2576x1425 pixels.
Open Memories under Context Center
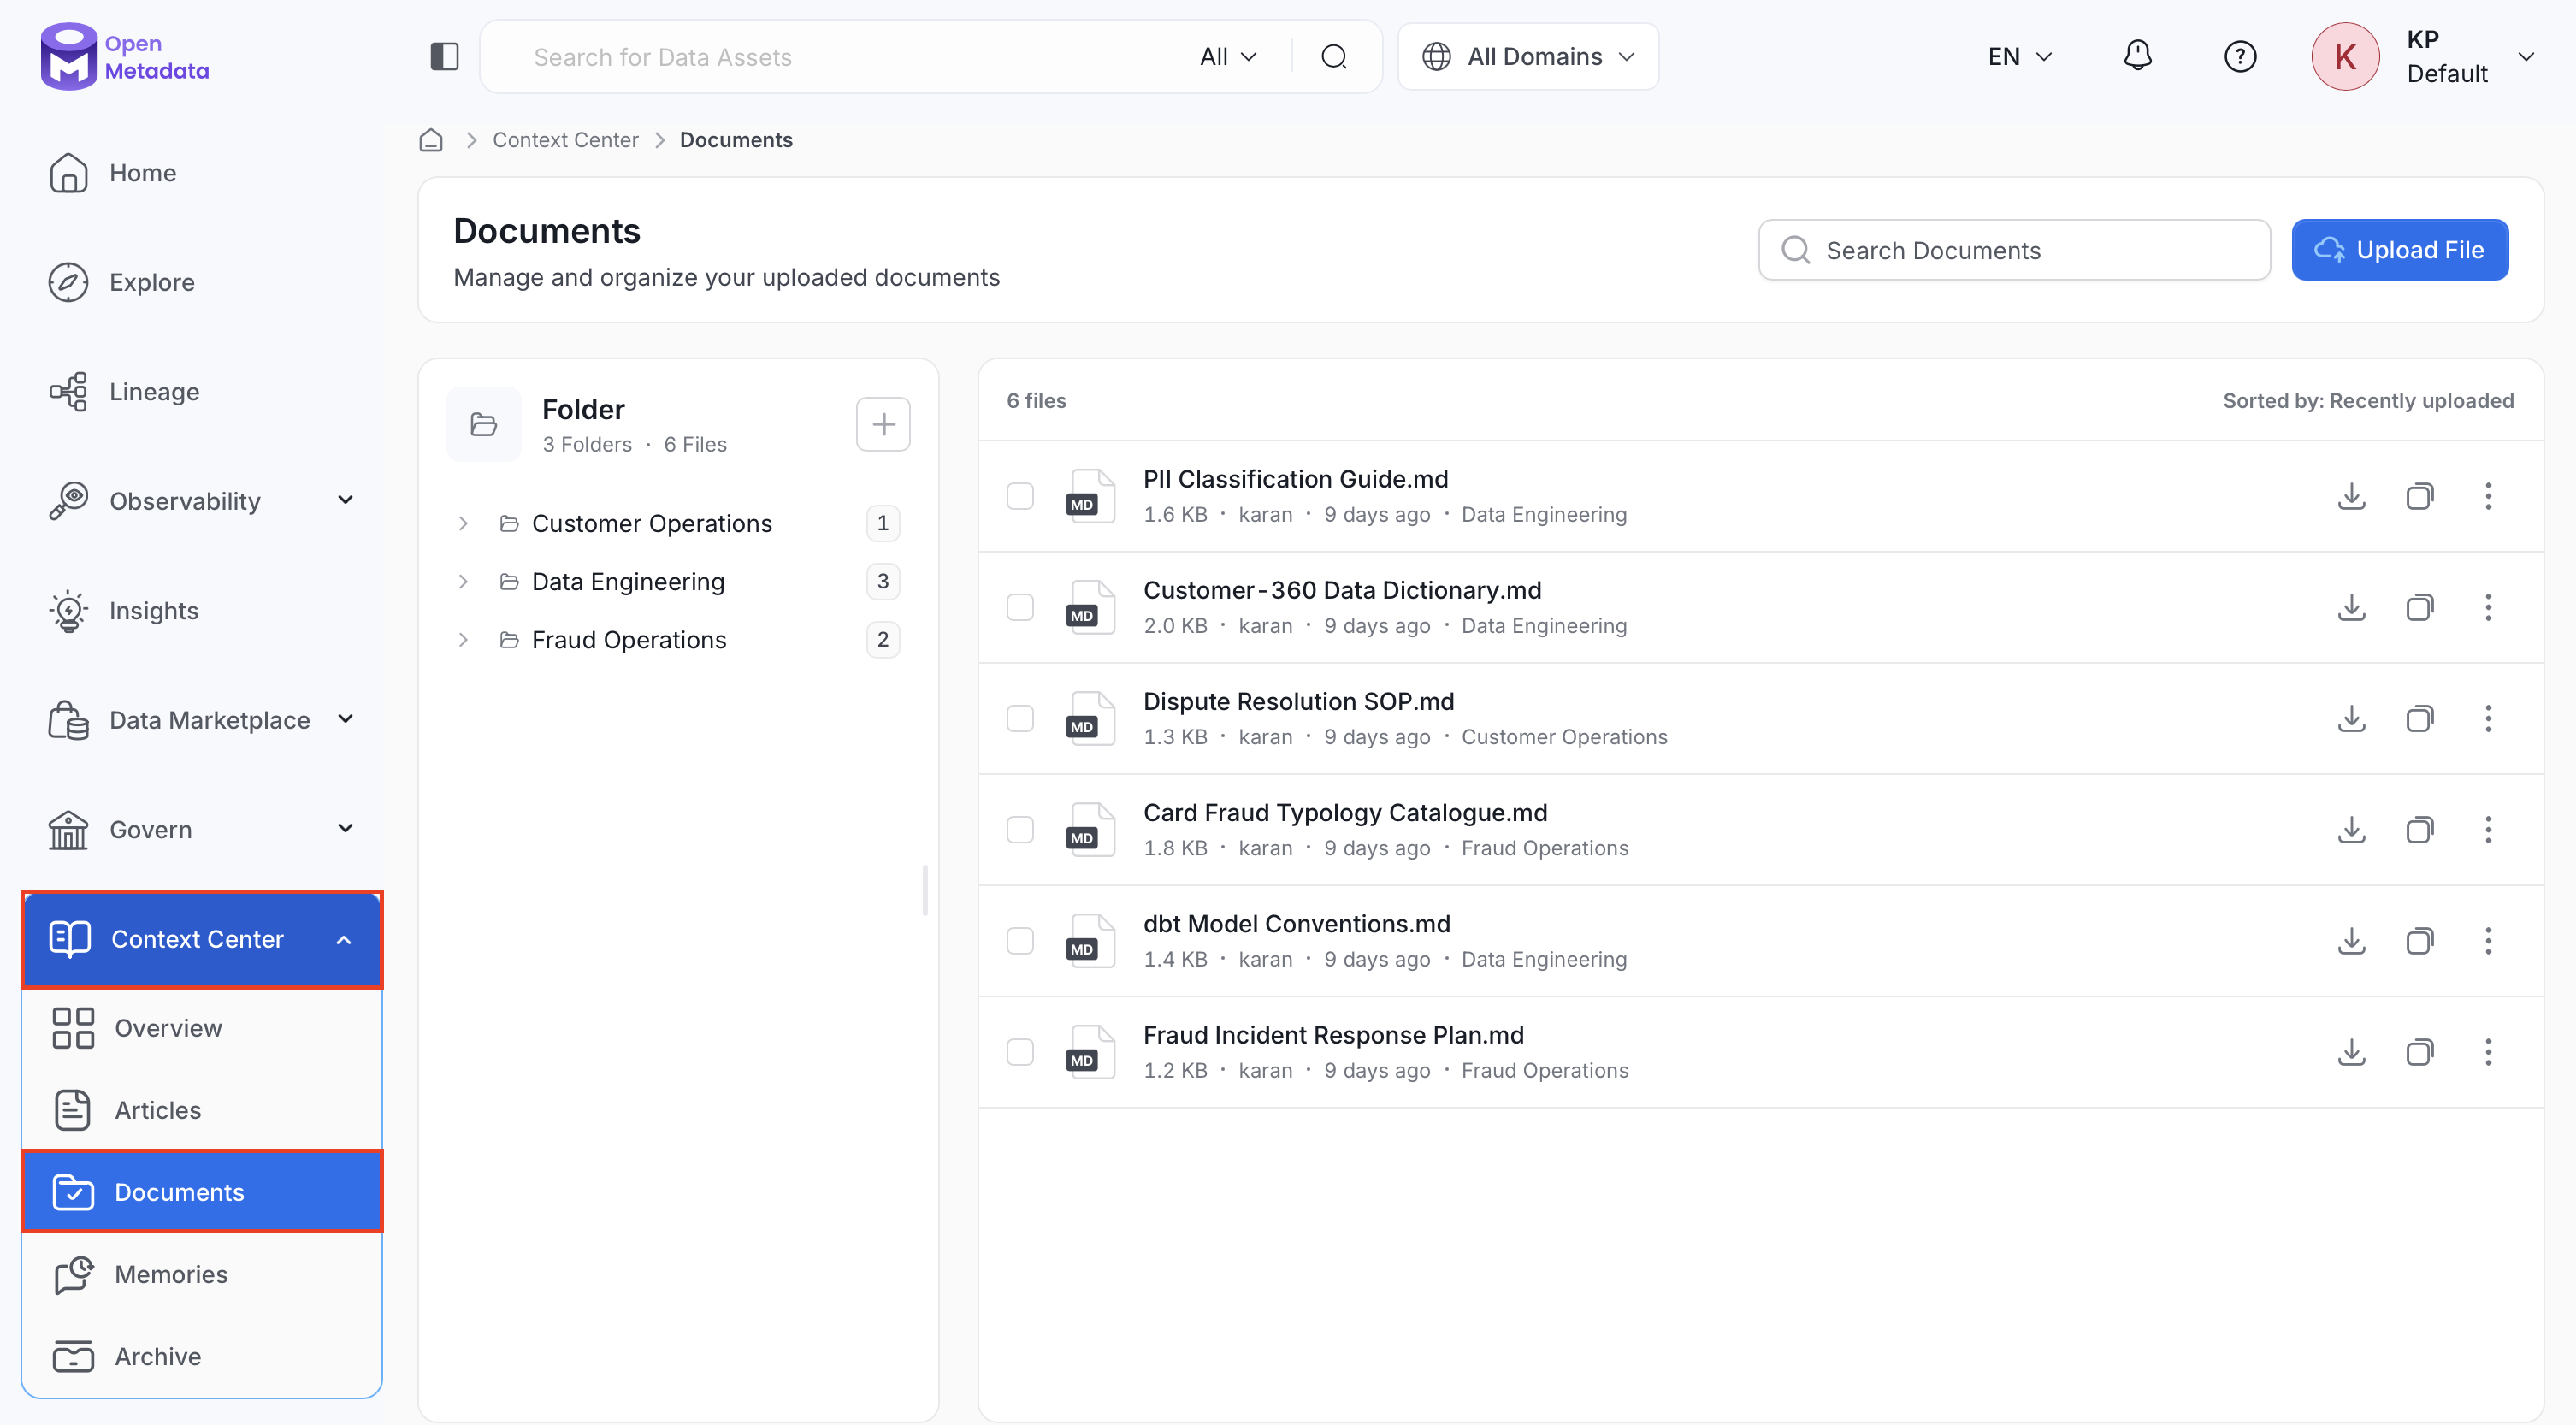(x=201, y=1274)
